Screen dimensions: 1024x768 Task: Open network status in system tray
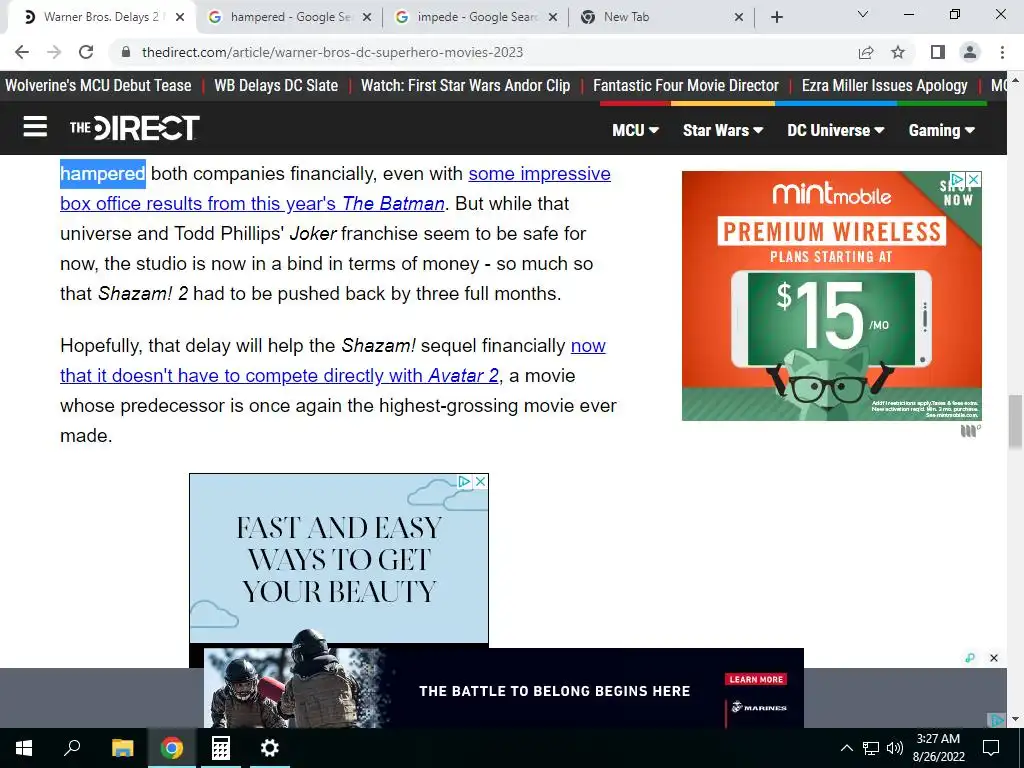(x=871, y=748)
